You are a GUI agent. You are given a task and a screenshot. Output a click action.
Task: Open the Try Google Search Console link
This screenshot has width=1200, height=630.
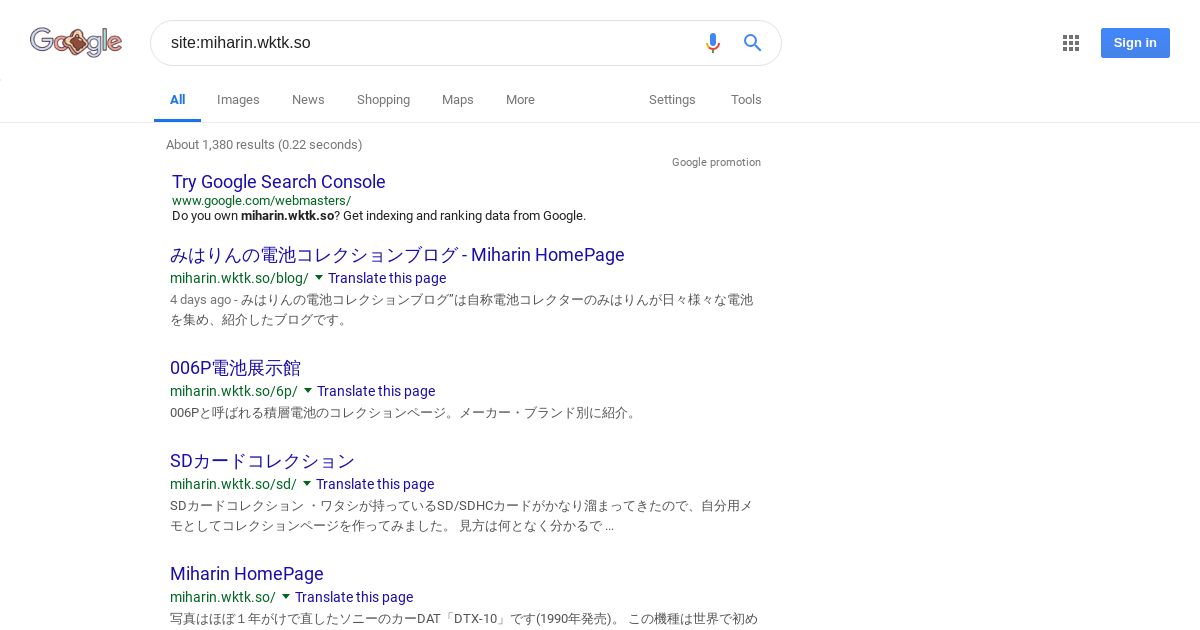pos(278,182)
